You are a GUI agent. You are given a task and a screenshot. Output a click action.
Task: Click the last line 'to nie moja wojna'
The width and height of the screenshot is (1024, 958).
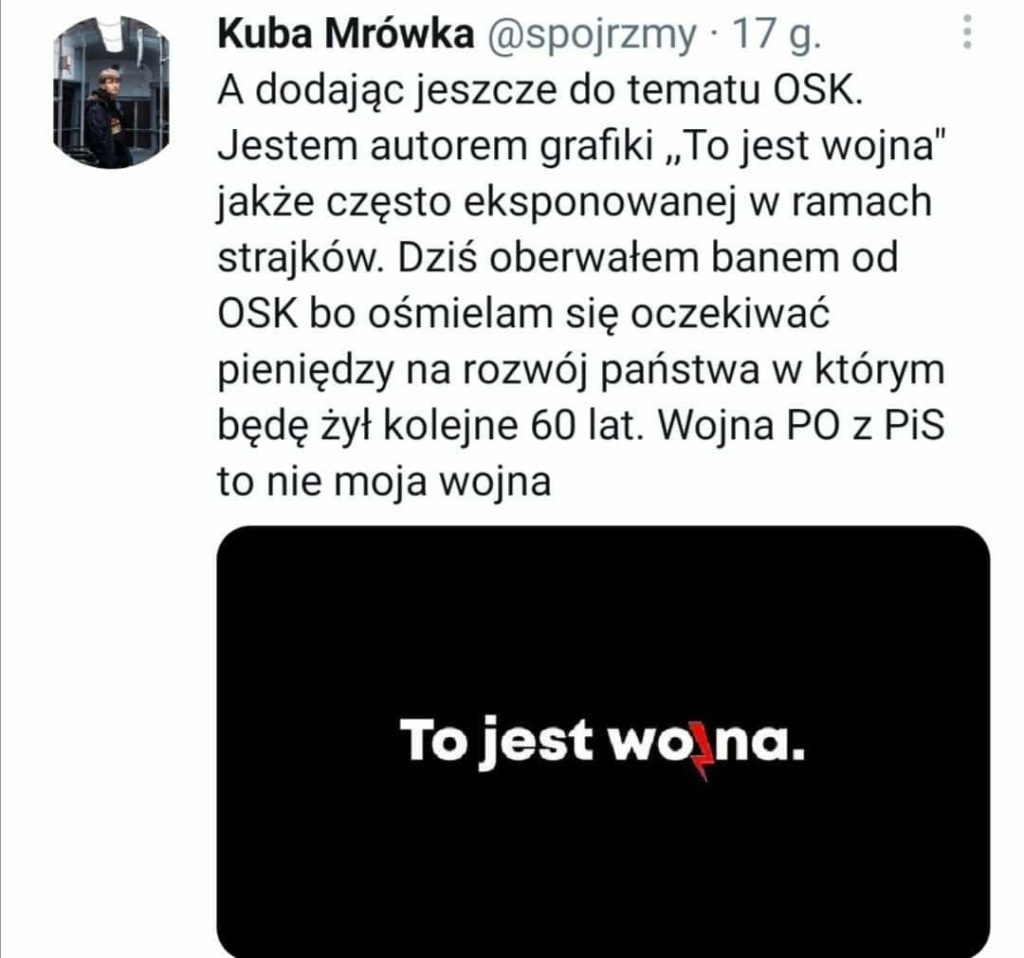coord(385,482)
